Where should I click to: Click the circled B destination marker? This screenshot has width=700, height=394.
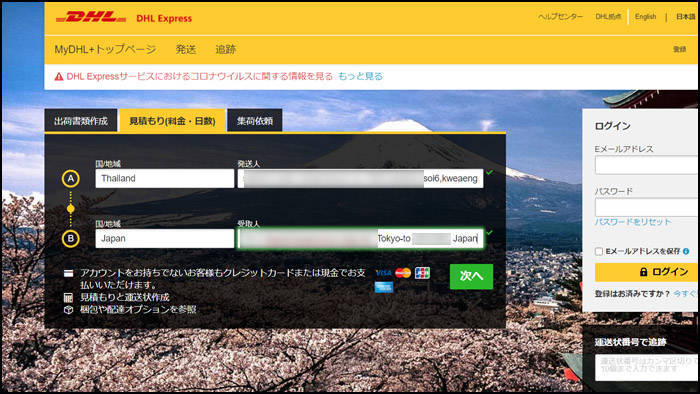(71, 238)
